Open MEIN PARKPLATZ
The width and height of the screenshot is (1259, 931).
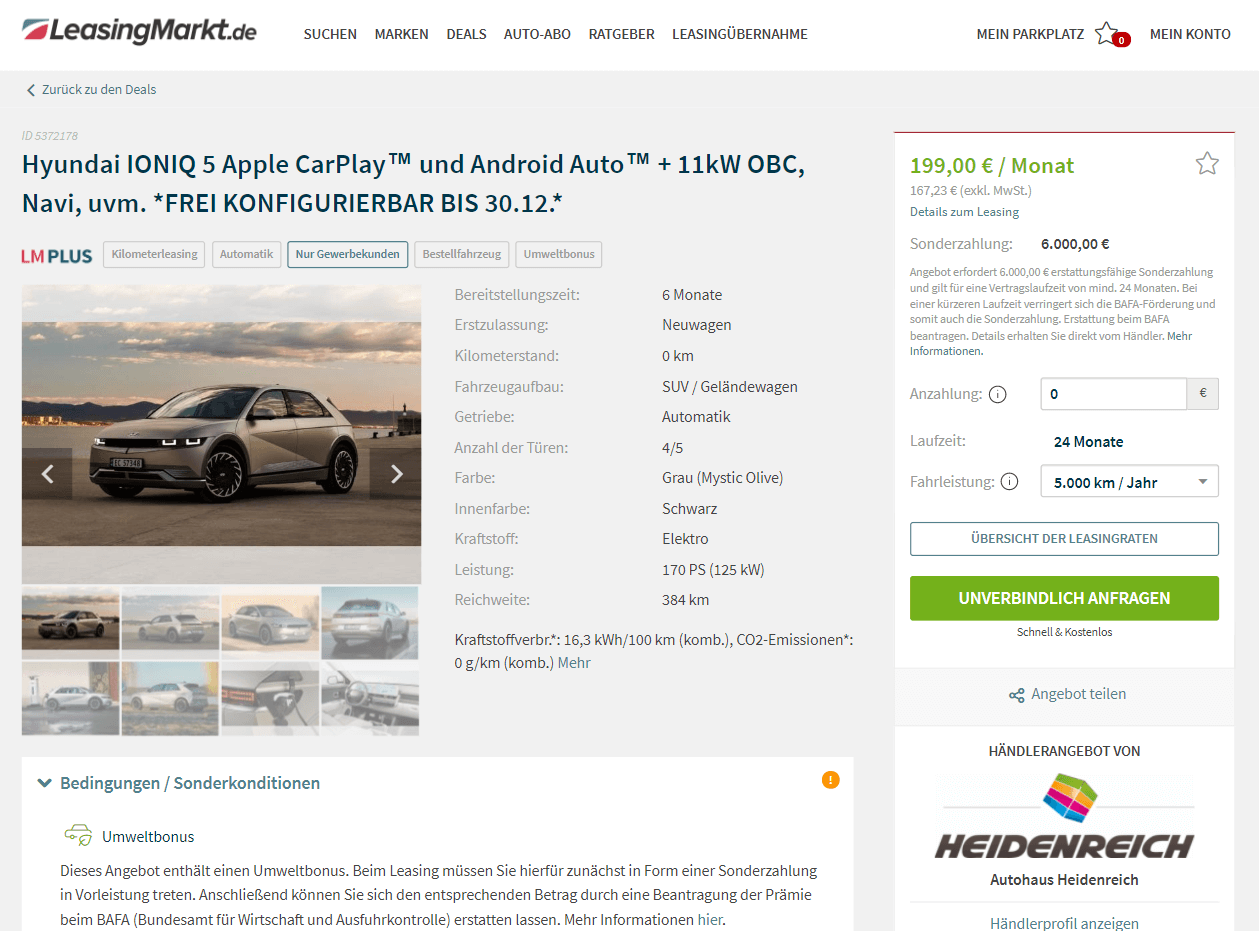[x=1030, y=34]
